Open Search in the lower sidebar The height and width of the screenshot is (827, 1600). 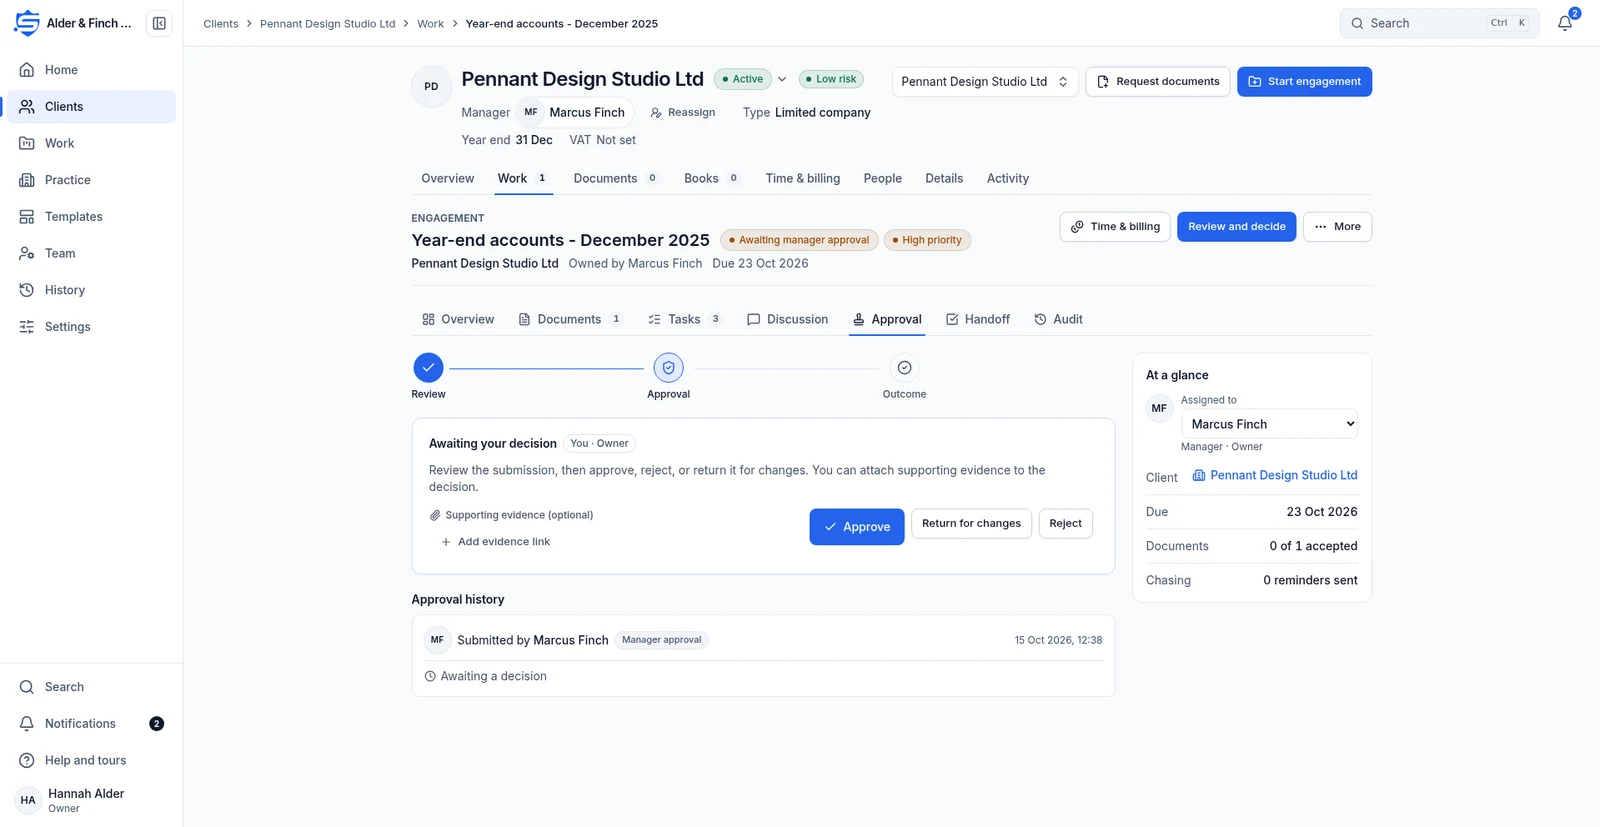91,687
